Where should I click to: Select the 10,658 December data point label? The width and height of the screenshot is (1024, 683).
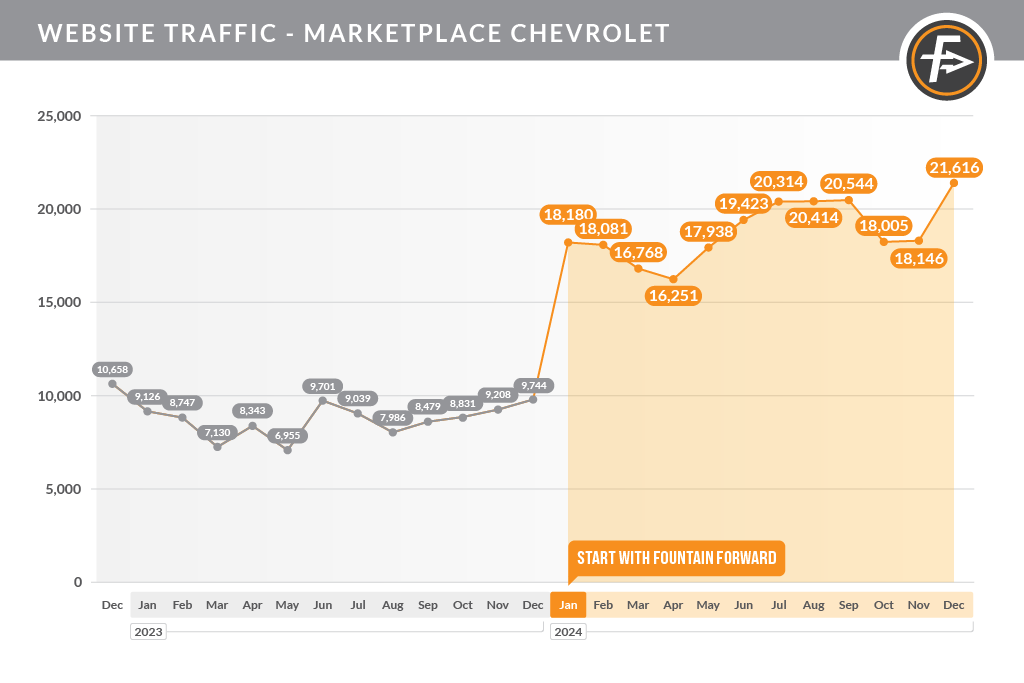[112, 370]
